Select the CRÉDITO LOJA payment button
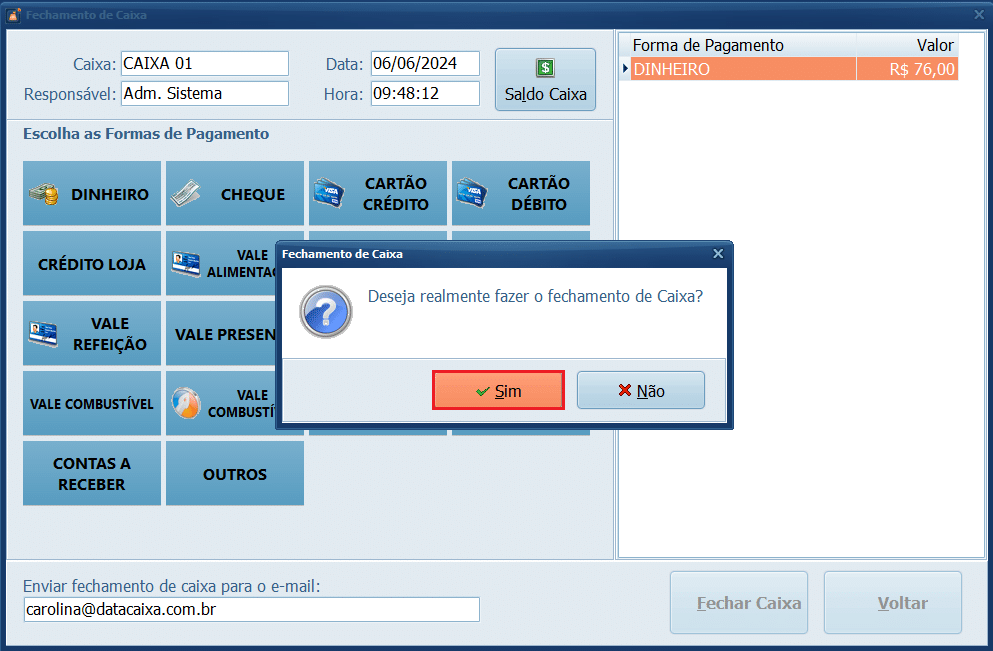This screenshot has width=993, height=651. coord(92,264)
